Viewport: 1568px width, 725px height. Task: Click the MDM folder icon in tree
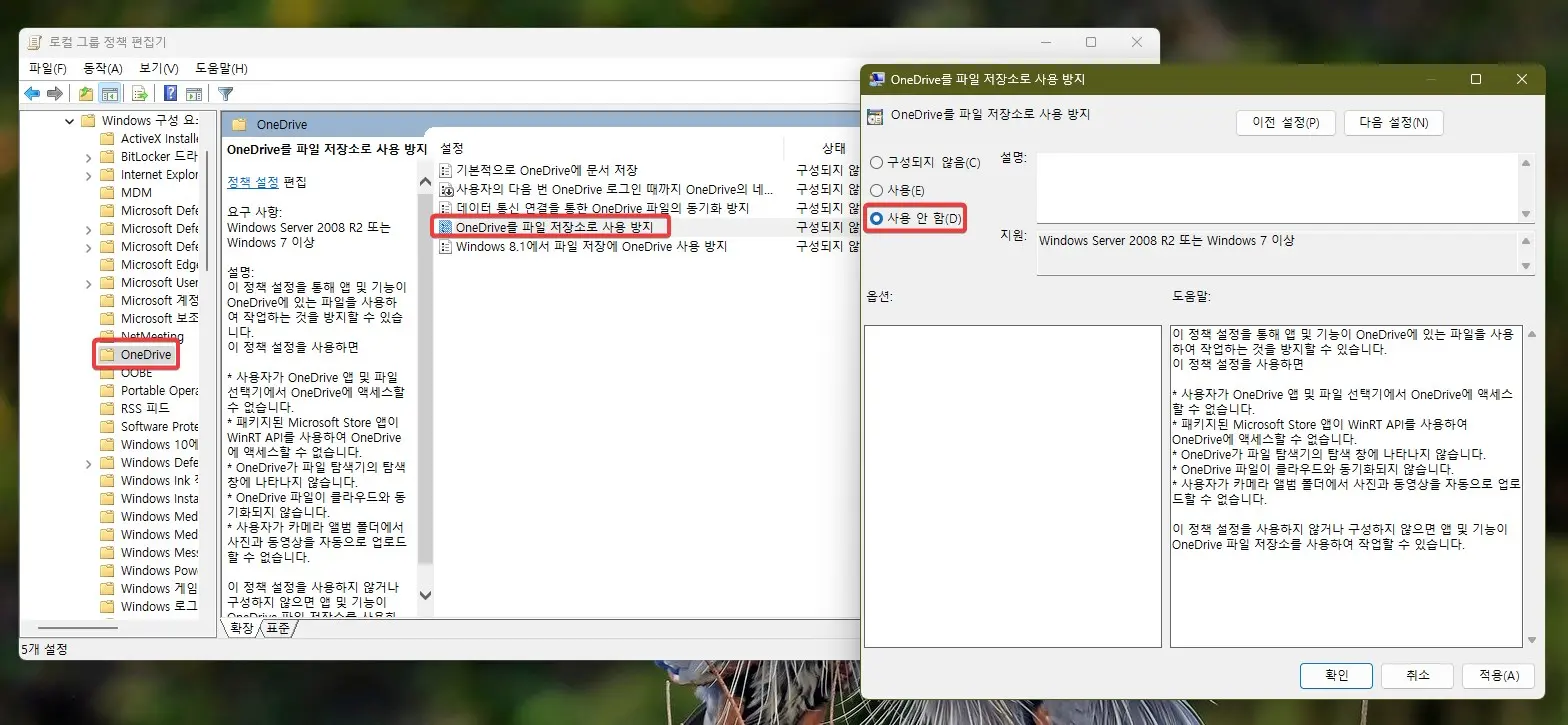pyautogui.click(x=108, y=192)
